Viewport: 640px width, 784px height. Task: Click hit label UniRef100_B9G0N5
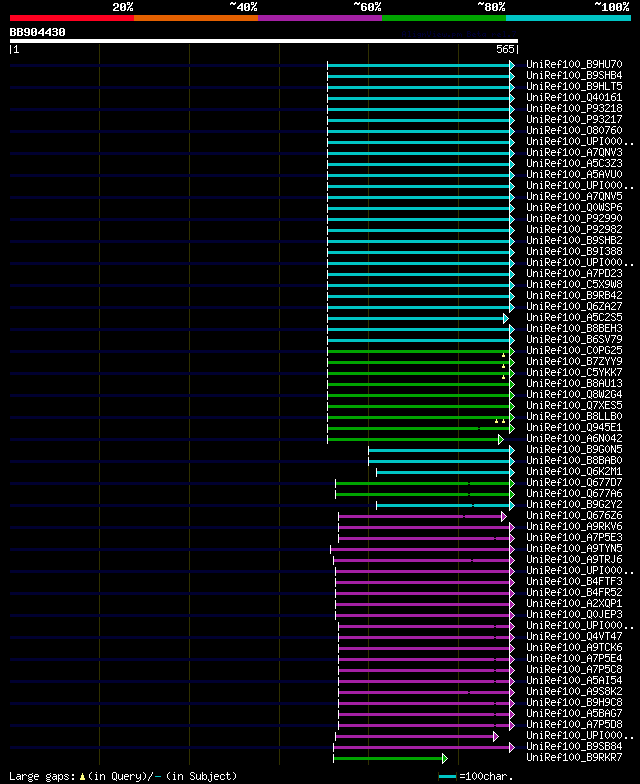[x=574, y=450]
